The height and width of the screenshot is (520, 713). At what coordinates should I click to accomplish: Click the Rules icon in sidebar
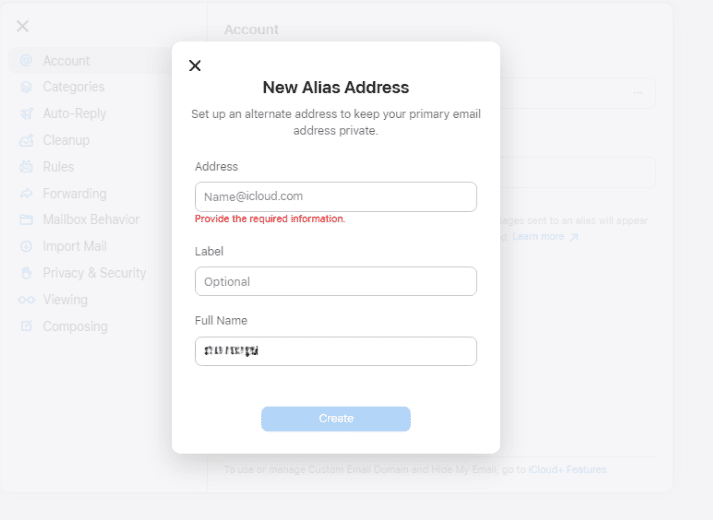click(26, 167)
